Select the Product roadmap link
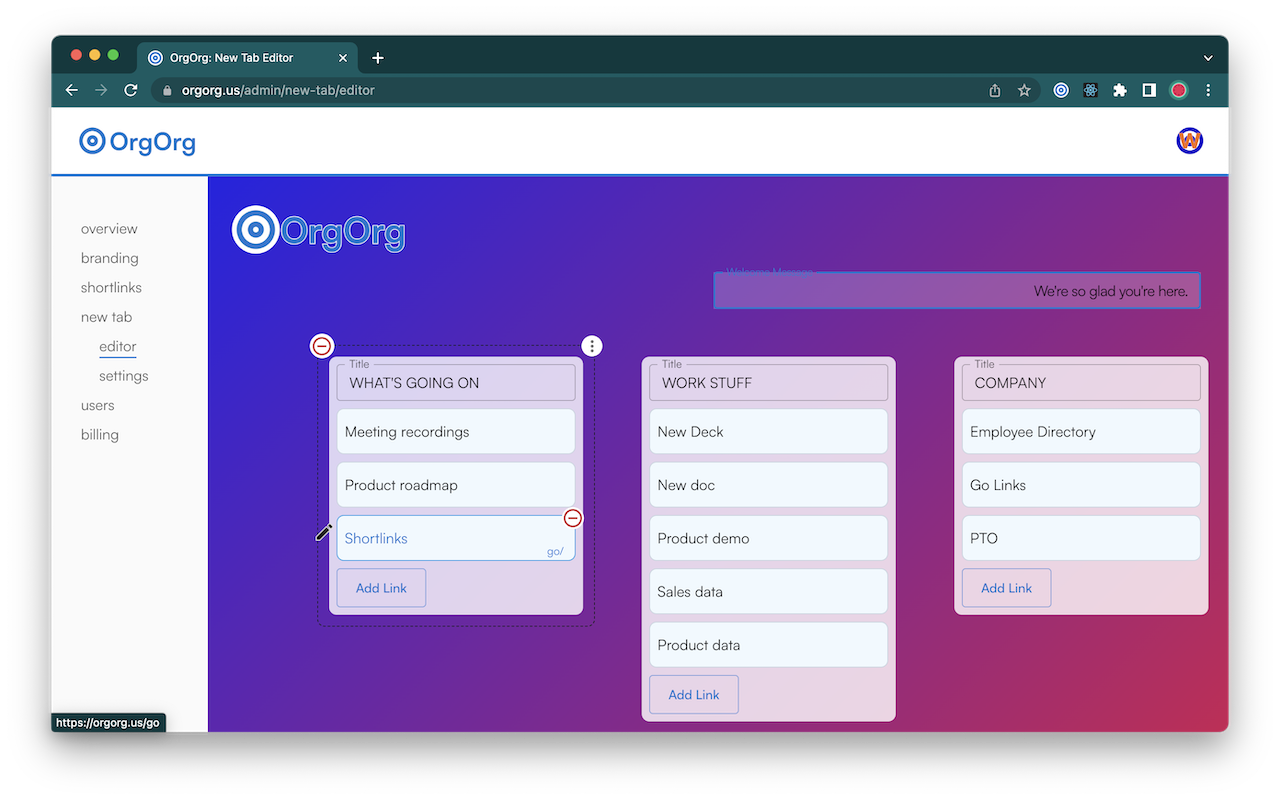This screenshot has width=1280, height=800. point(456,485)
